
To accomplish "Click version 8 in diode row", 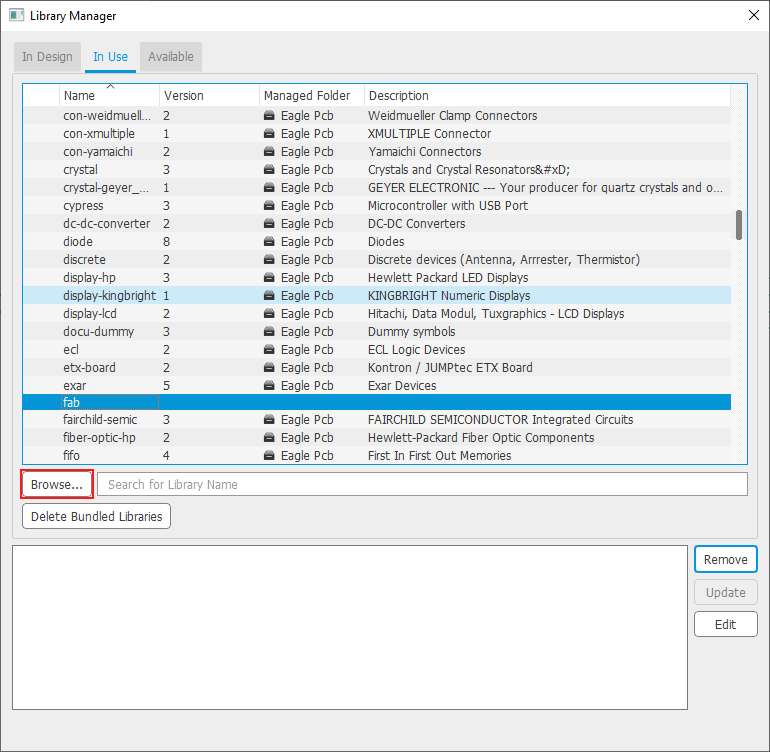I will 166,242.
